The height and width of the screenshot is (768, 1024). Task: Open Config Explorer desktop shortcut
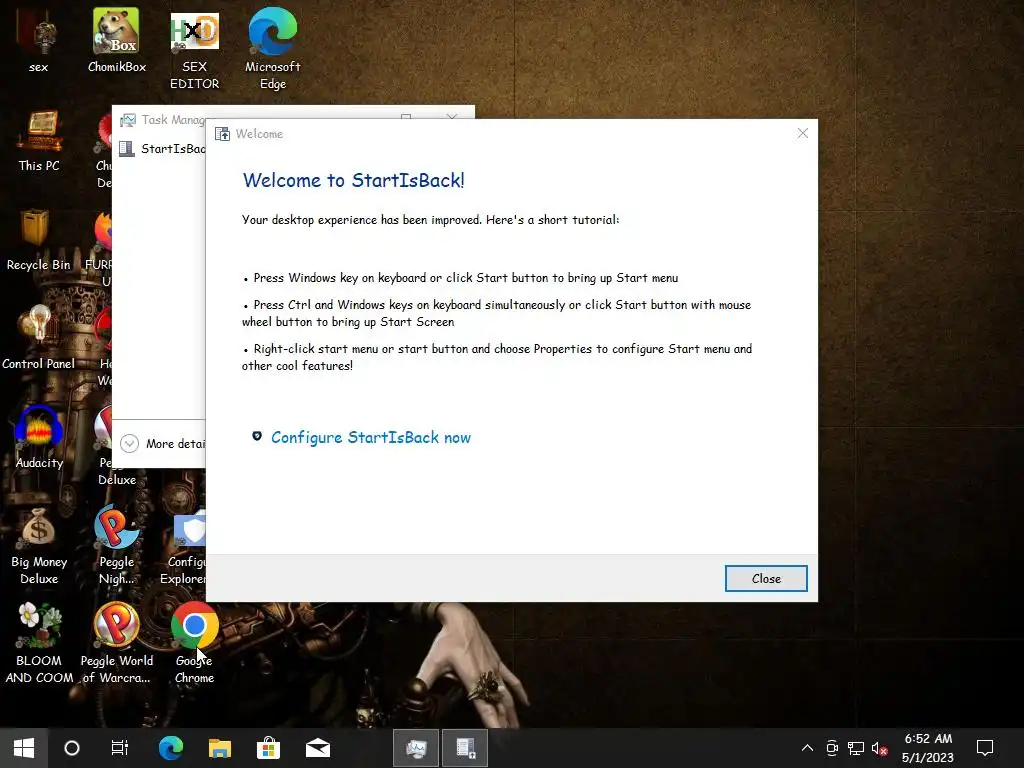(x=186, y=549)
